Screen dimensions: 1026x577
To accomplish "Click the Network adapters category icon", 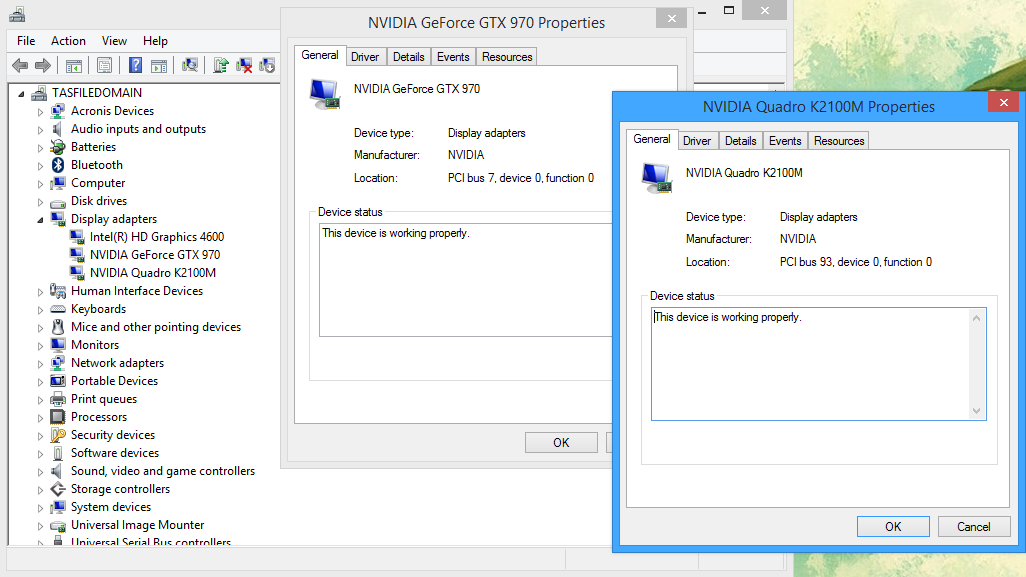I will pos(58,362).
